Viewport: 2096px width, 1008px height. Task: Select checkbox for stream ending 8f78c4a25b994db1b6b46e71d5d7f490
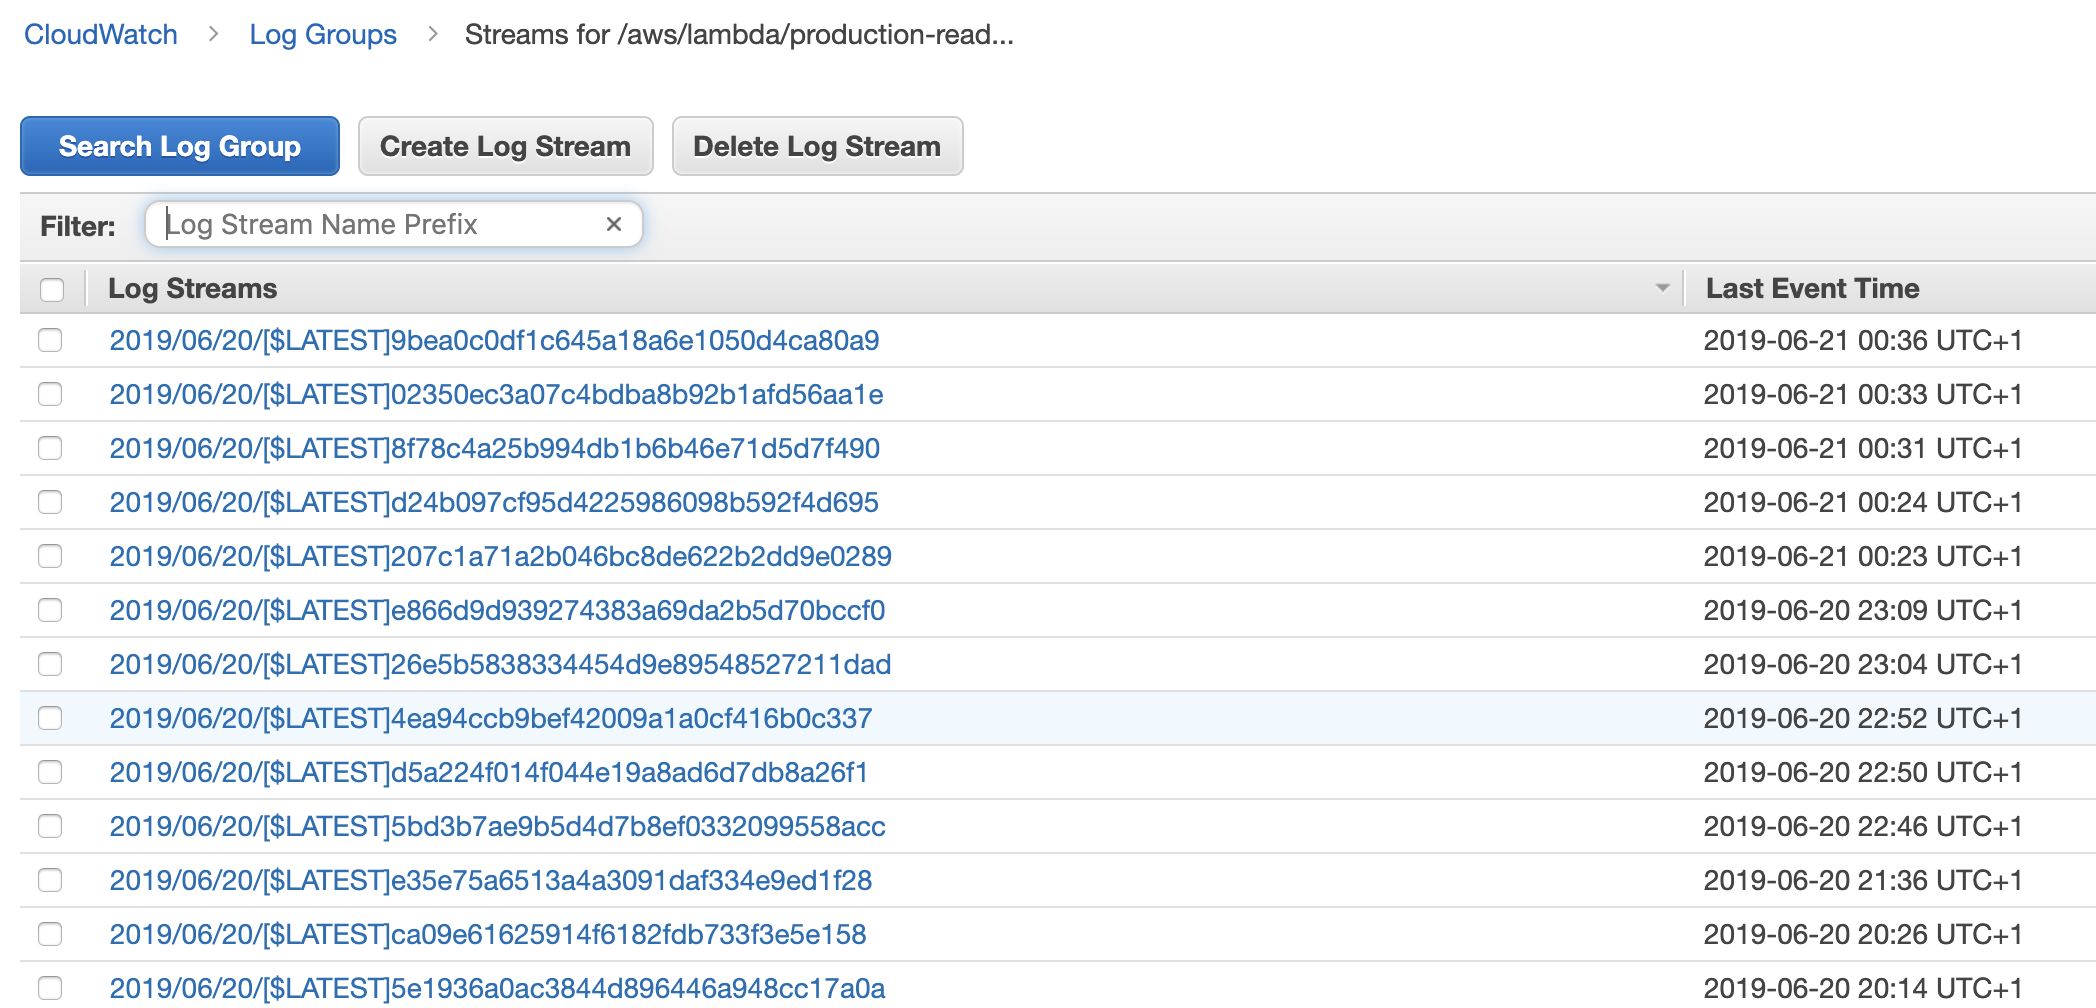(50, 448)
